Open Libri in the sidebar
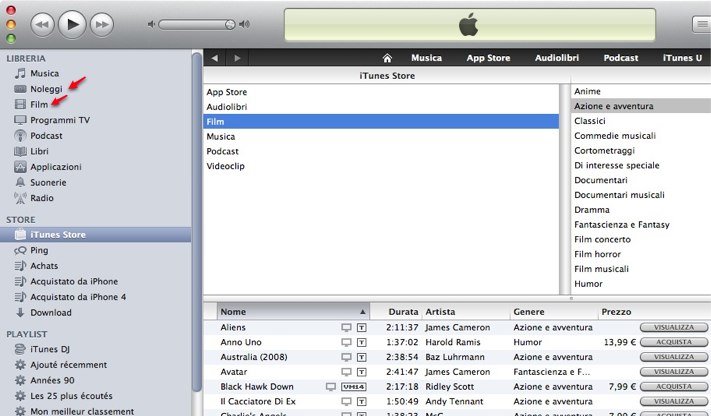711x416 pixels. click(x=39, y=151)
